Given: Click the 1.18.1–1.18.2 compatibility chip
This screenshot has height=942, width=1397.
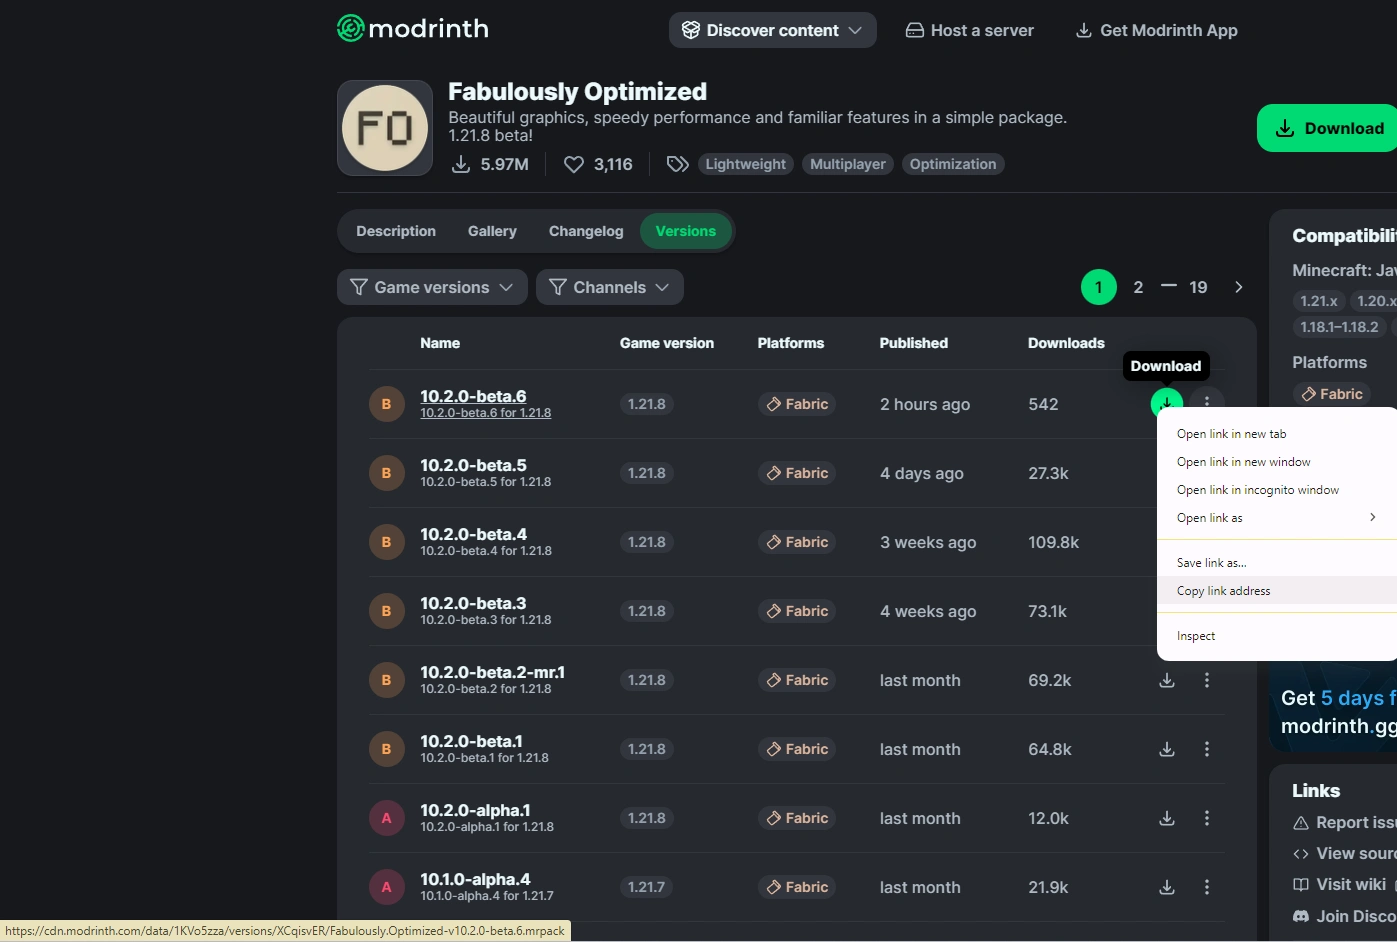Looking at the screenshot, I should (x=1339, y=327).
